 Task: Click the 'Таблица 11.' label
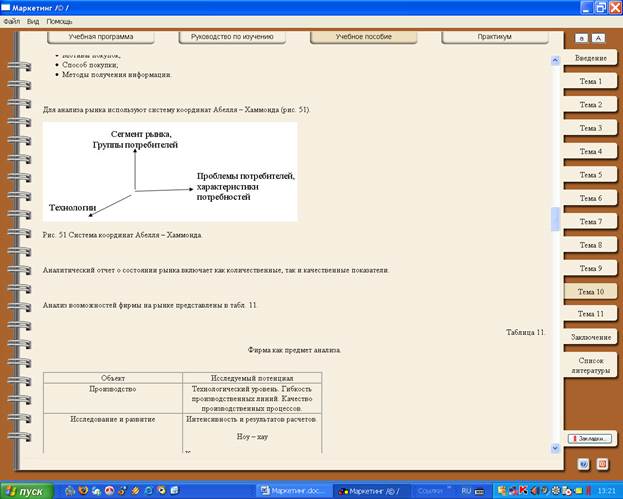click(x=525, y=333)
